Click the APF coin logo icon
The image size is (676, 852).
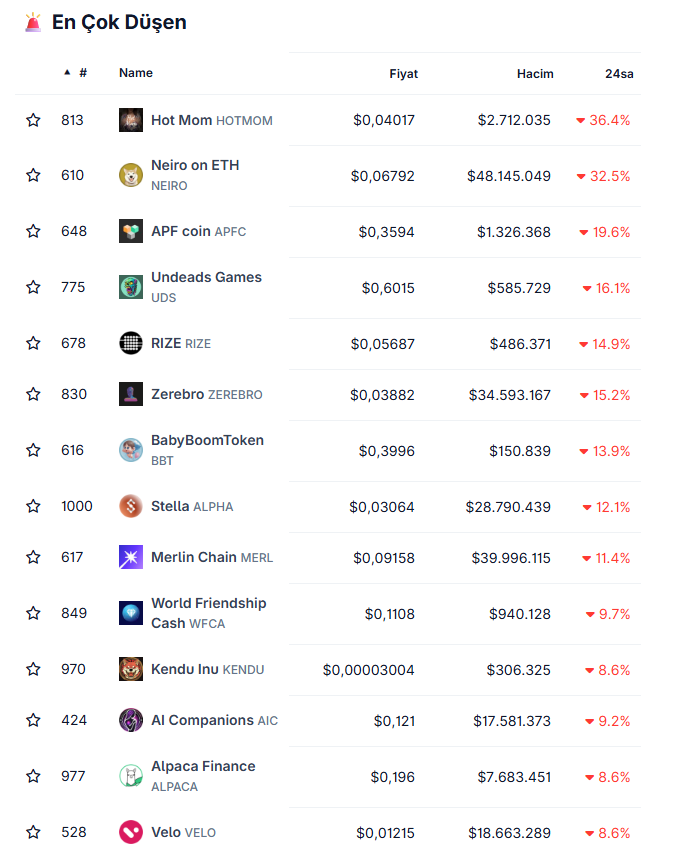click(x=131, y=231)
